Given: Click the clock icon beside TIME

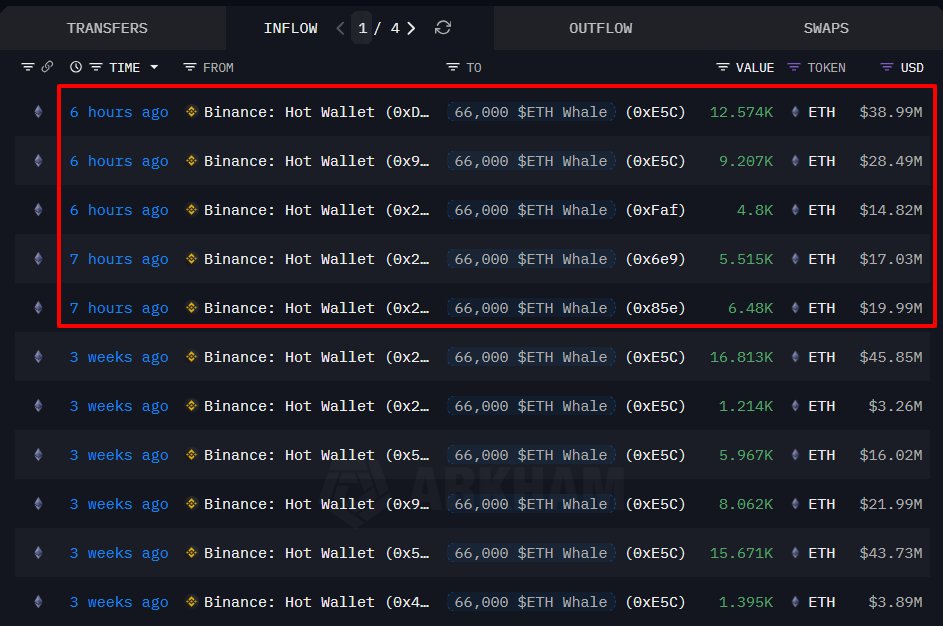Looking at the screenshot, I should click(x=75, y=67).
